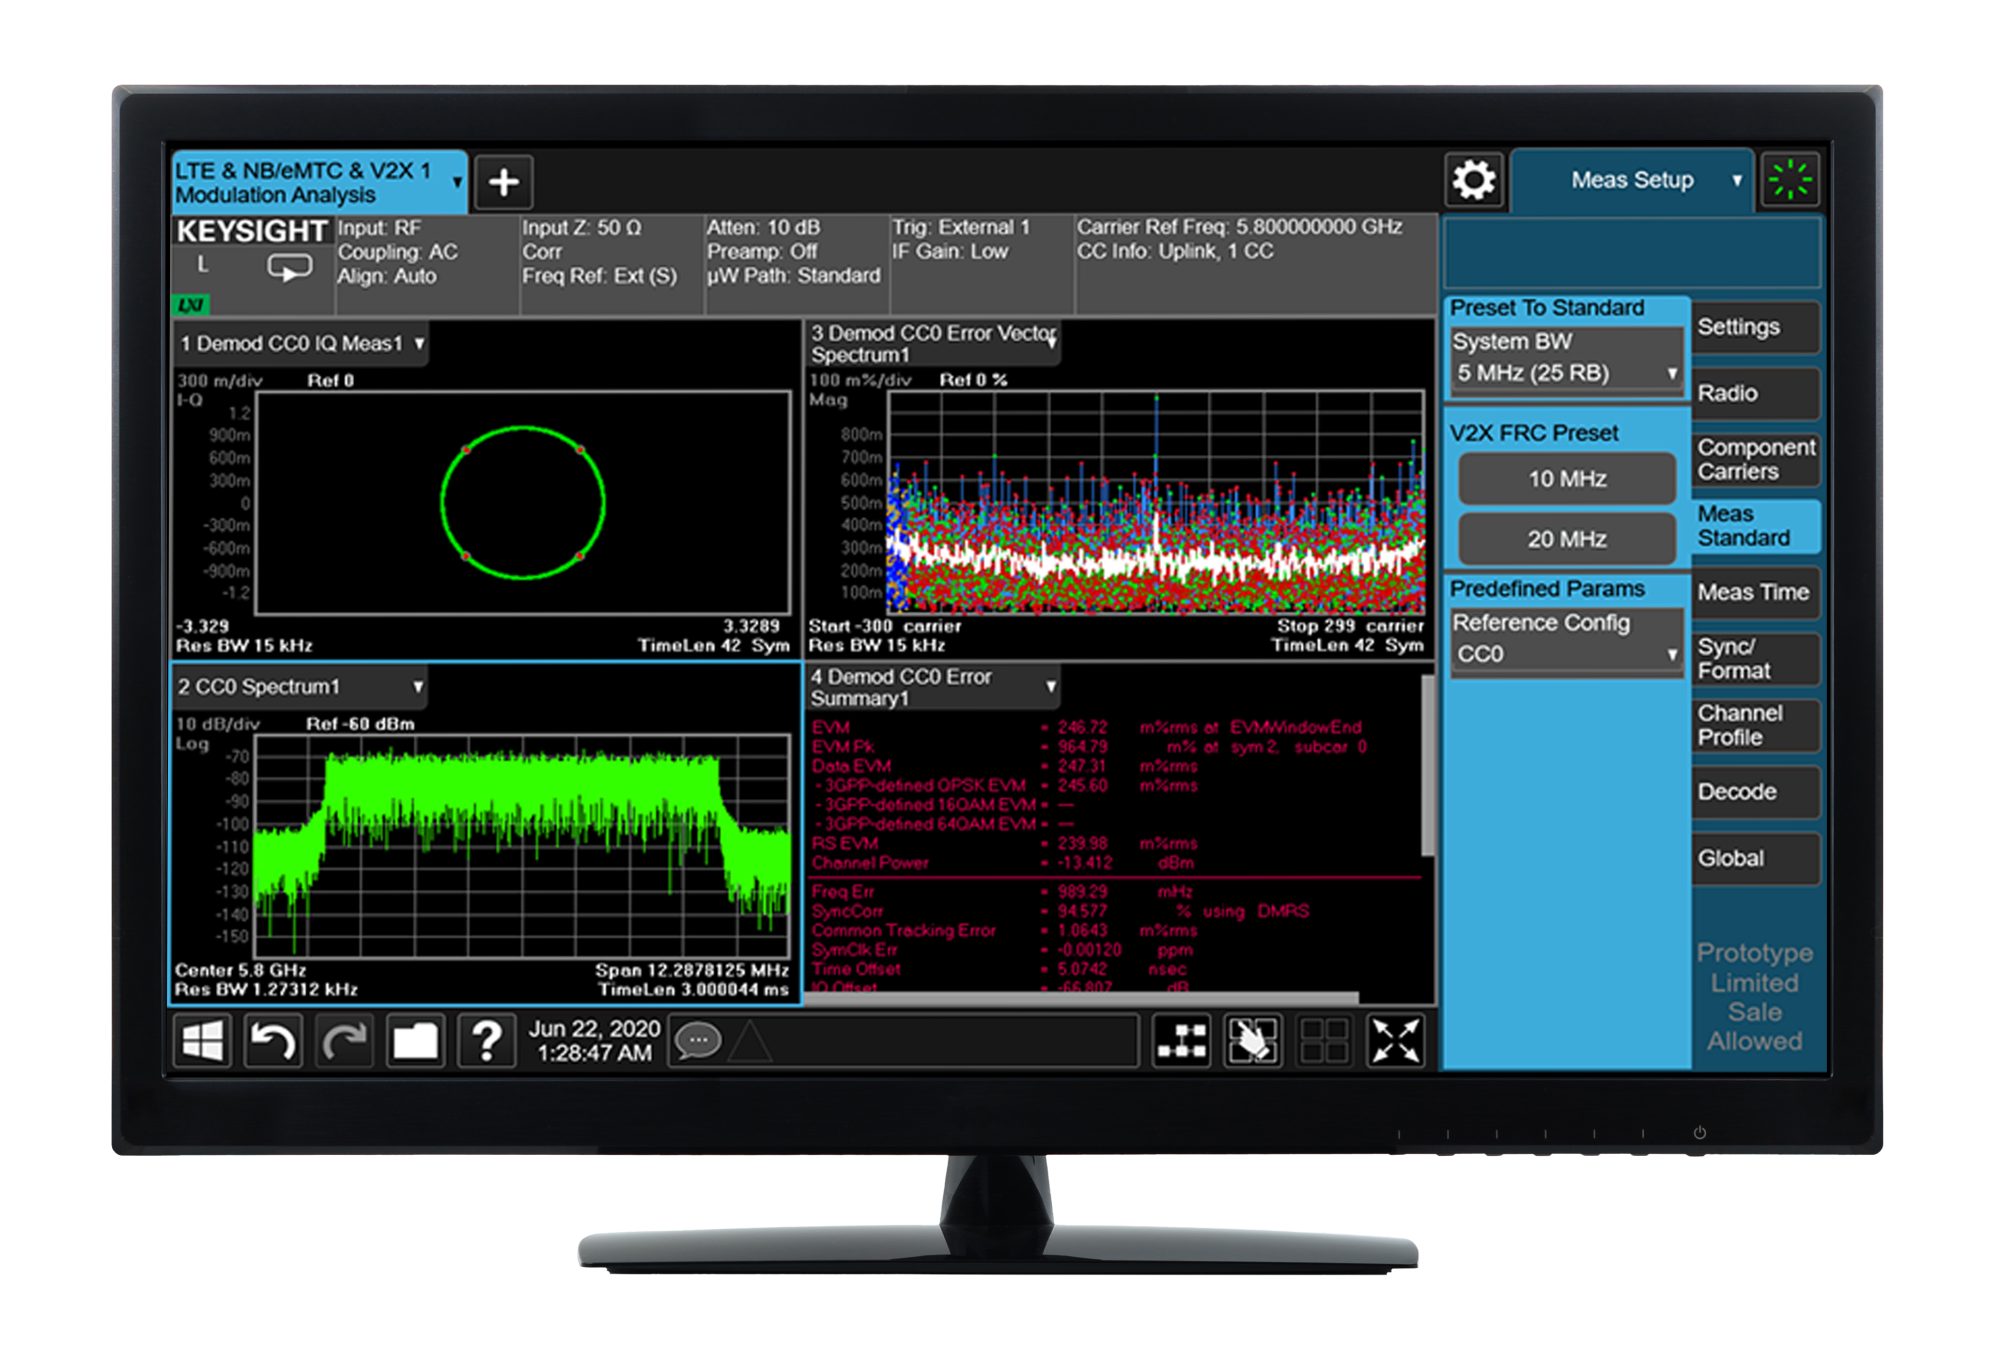Click the Redo arrow icon

coord(344,1042)
